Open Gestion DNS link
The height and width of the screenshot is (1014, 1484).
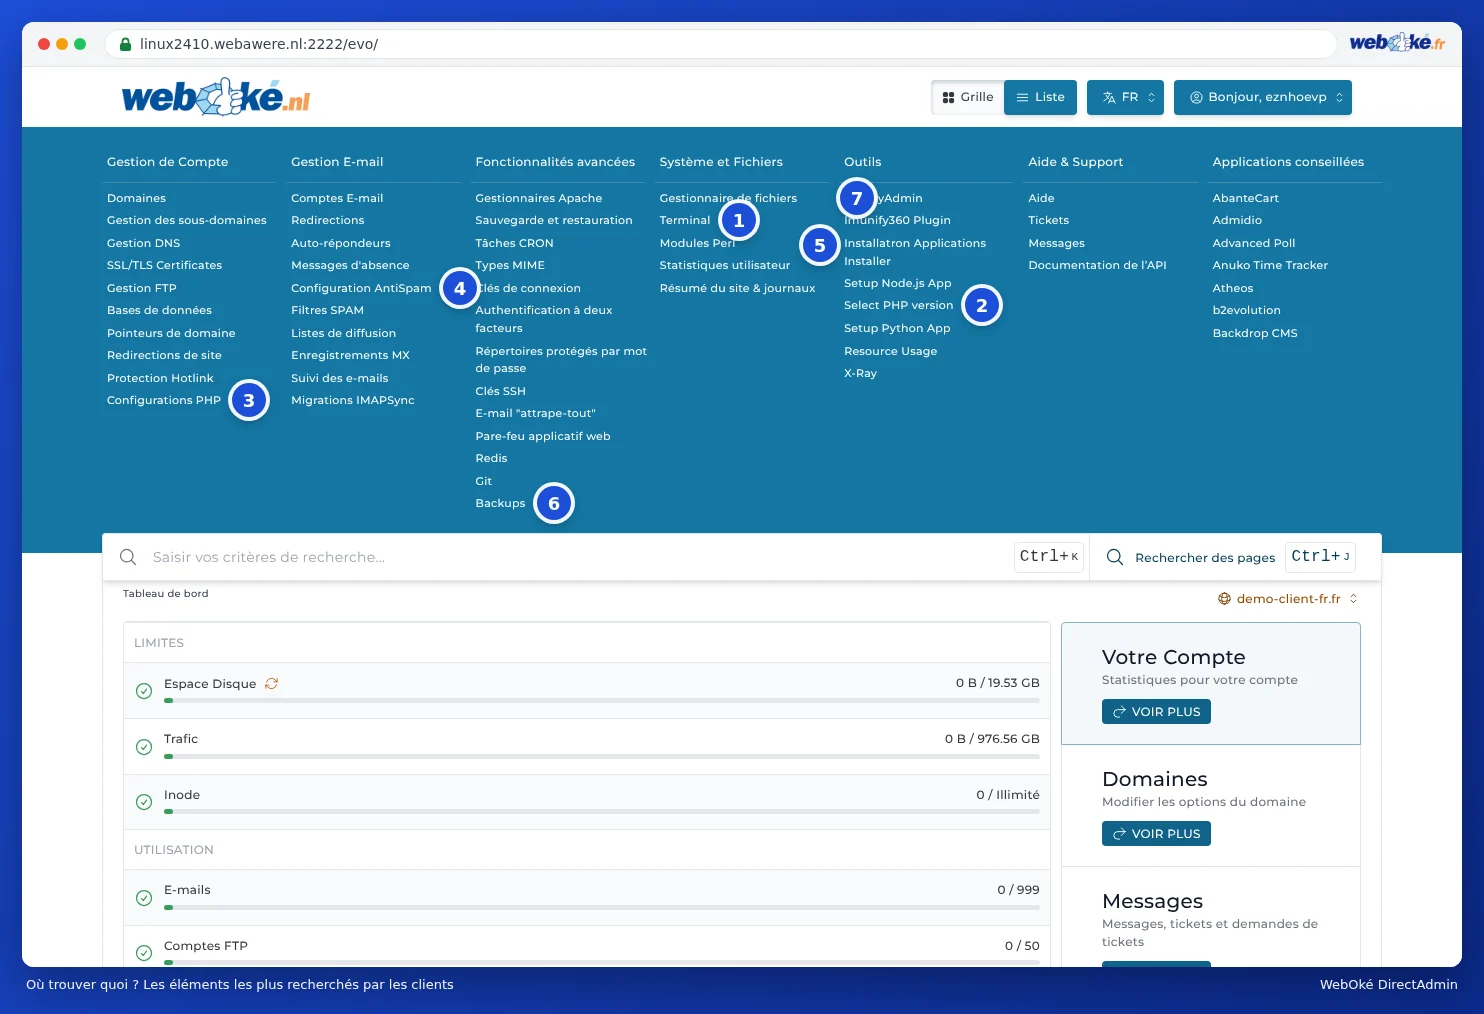143,243
